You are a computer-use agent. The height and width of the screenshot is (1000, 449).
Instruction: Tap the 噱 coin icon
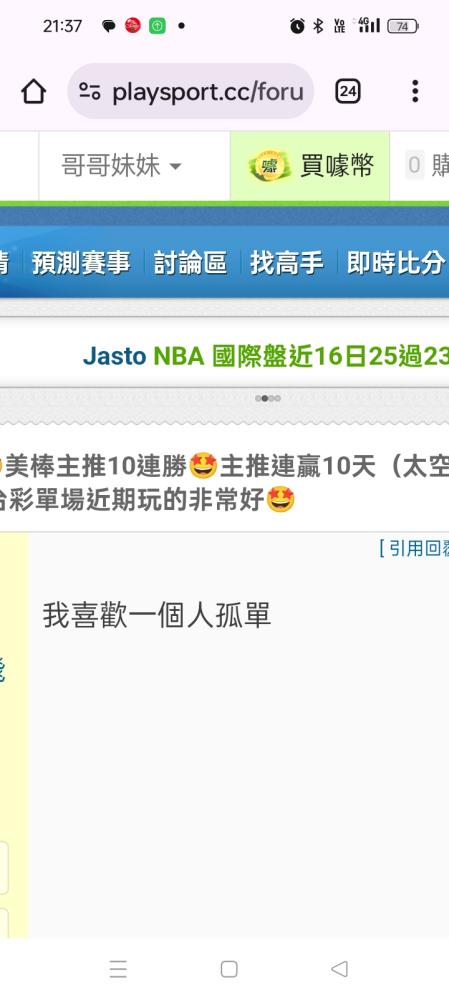(x=269, y=166)
